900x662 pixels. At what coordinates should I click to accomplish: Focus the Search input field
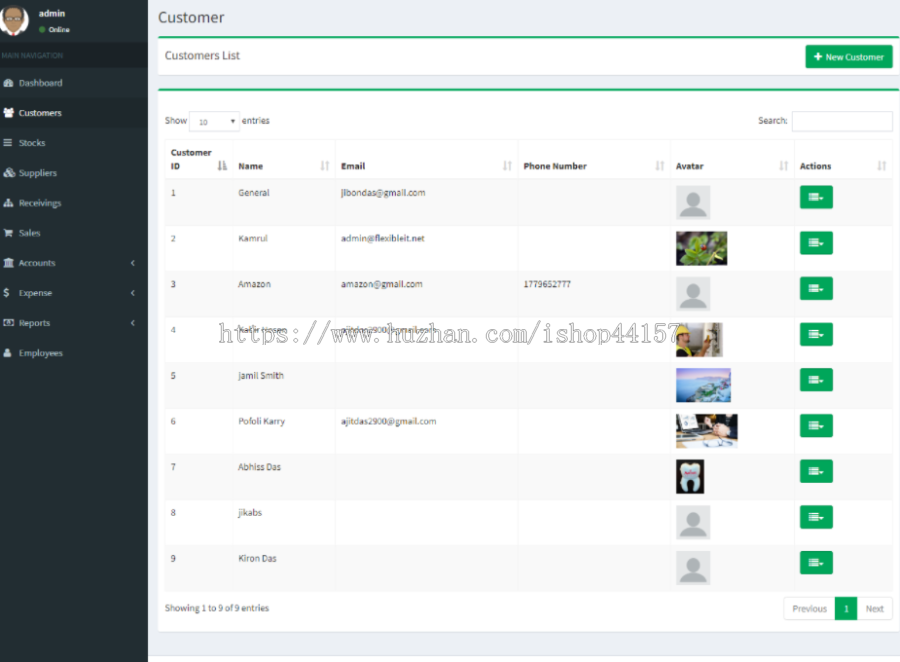pos(842,121)
